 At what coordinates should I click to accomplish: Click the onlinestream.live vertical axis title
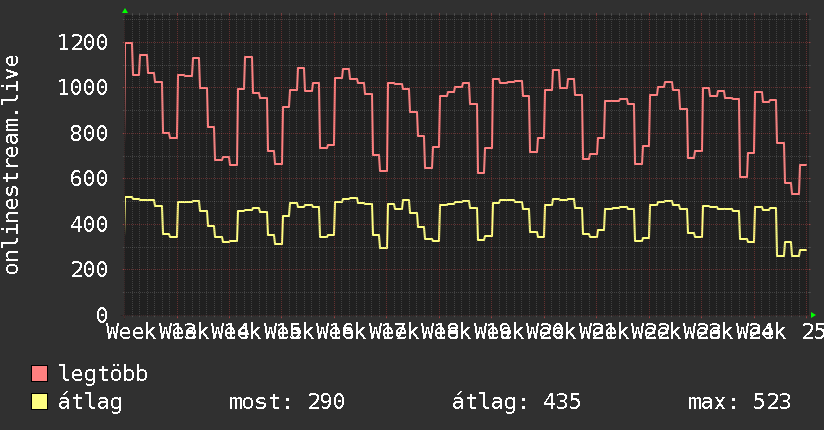12,165
